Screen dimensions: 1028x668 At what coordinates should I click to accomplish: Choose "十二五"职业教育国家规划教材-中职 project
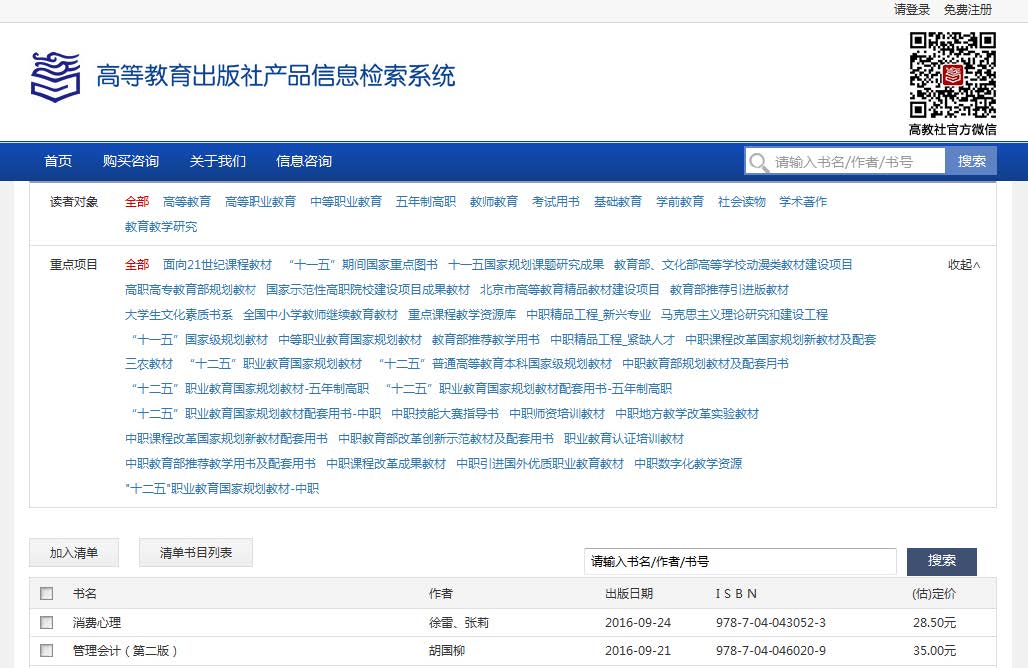click(x=222, y=488)
